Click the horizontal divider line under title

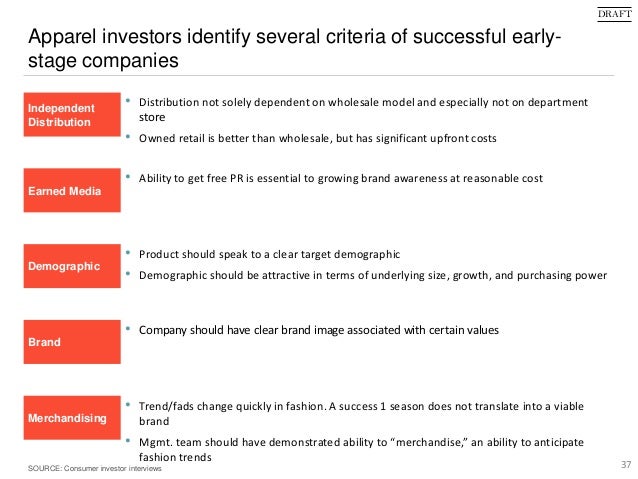click(x=319, y=76)
